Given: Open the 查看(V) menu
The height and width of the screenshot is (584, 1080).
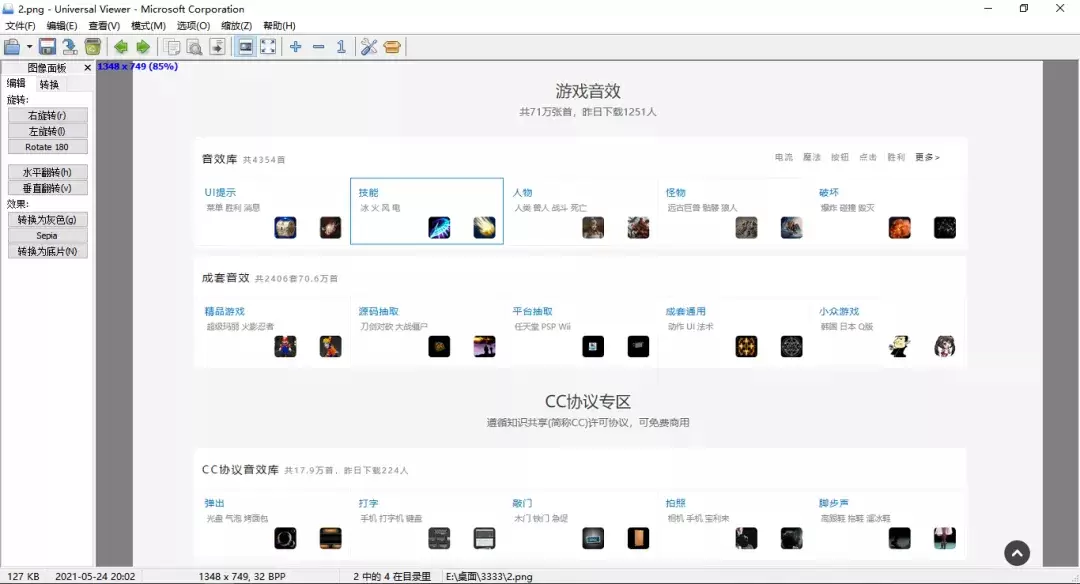Looking at the screenshot, I should pyautogui.click(x=104, y=25).
